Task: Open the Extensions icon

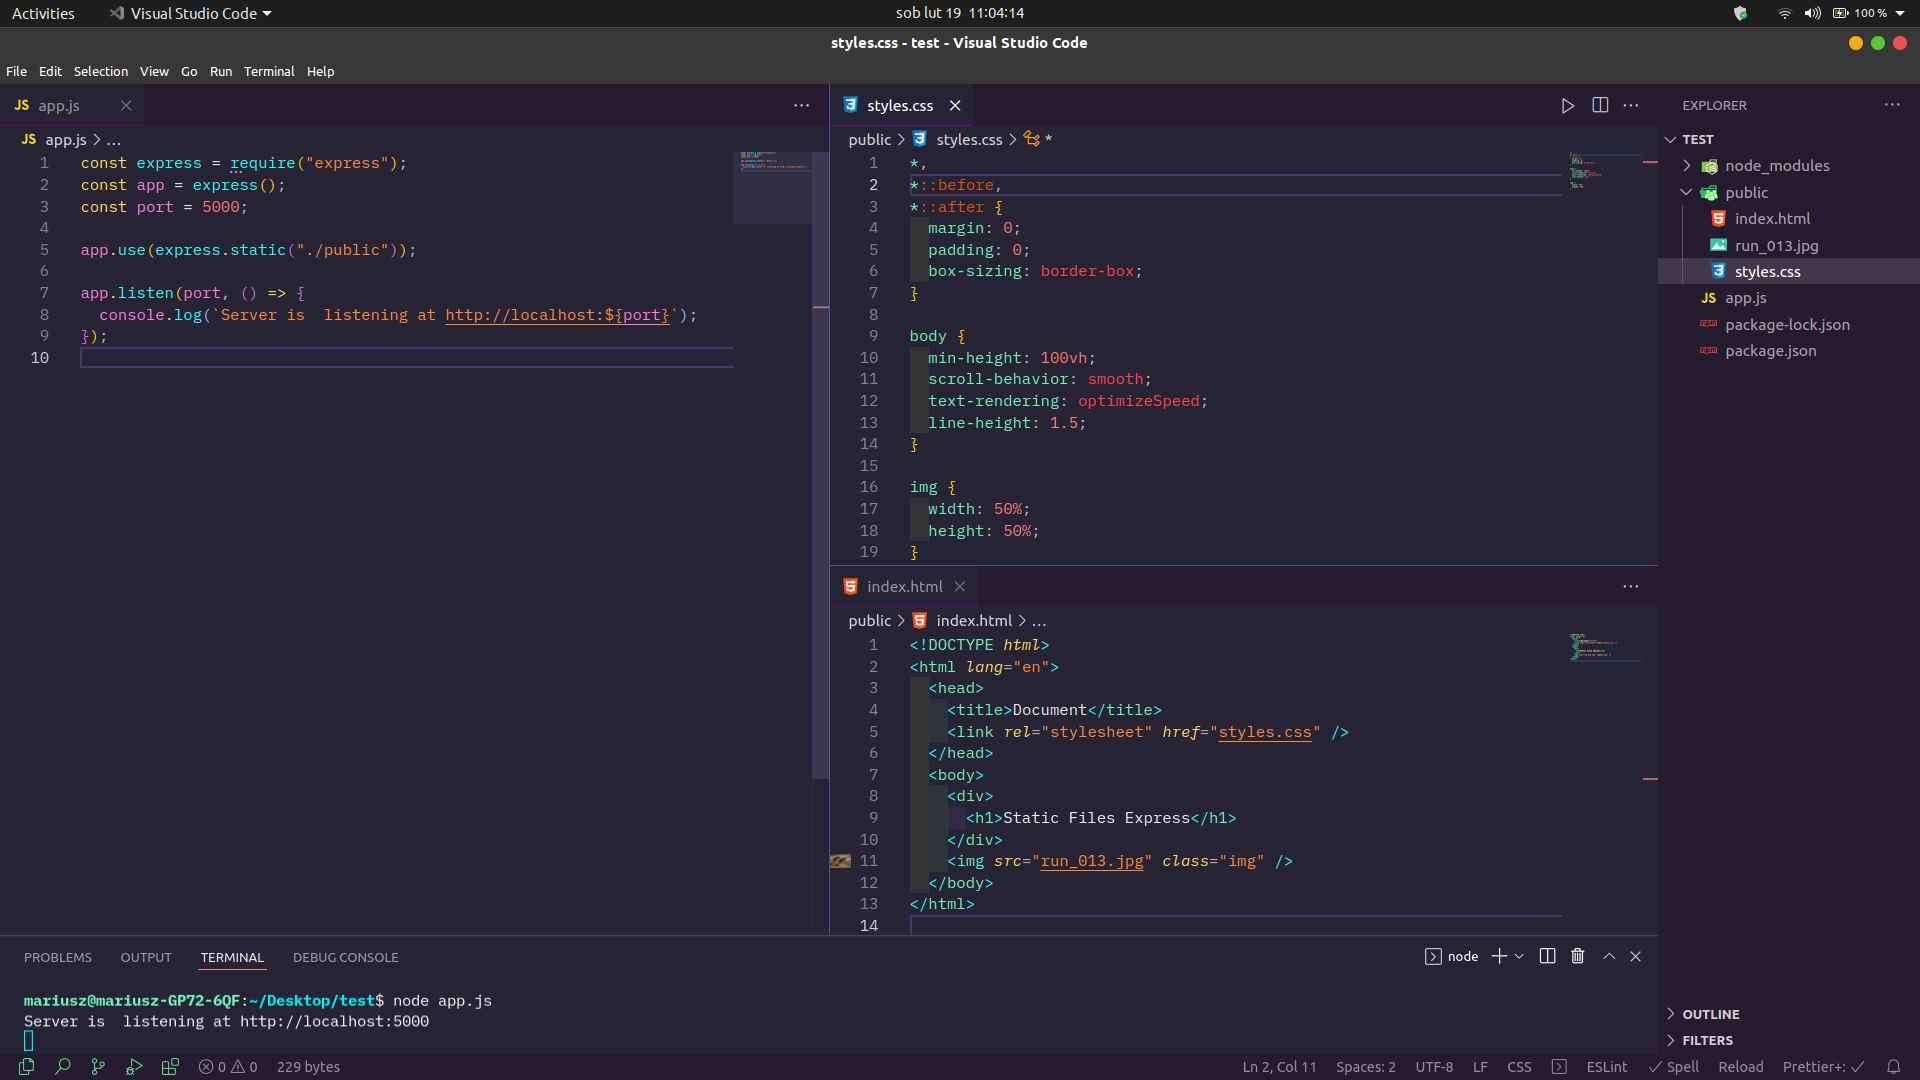Action: point(170,1067)
